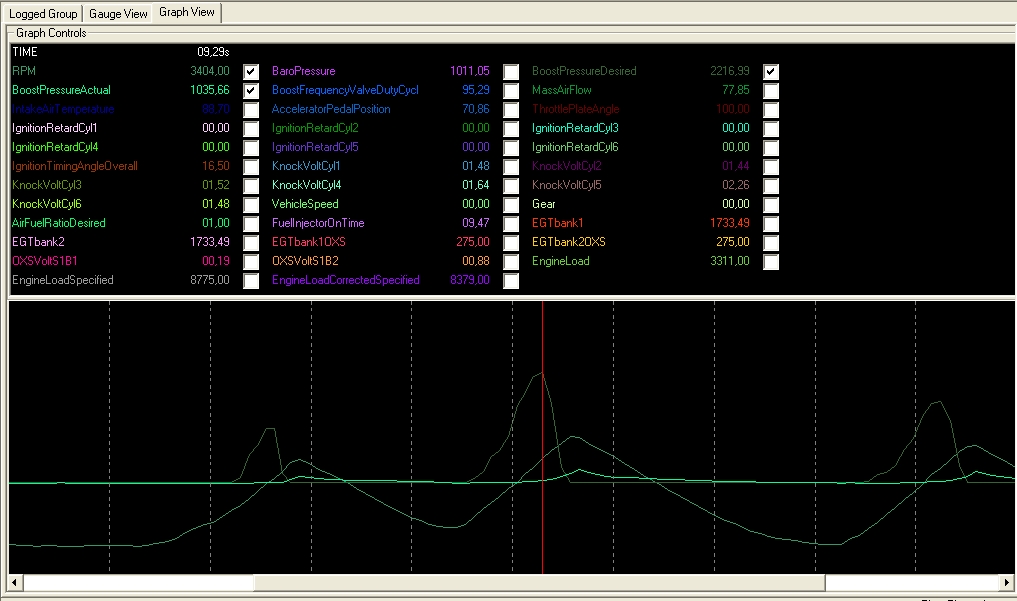Viewport: 1017px width, 601px height.
Task: Tick the IntakeAirTemperature checkbox
Action: (x=251, y=110)
